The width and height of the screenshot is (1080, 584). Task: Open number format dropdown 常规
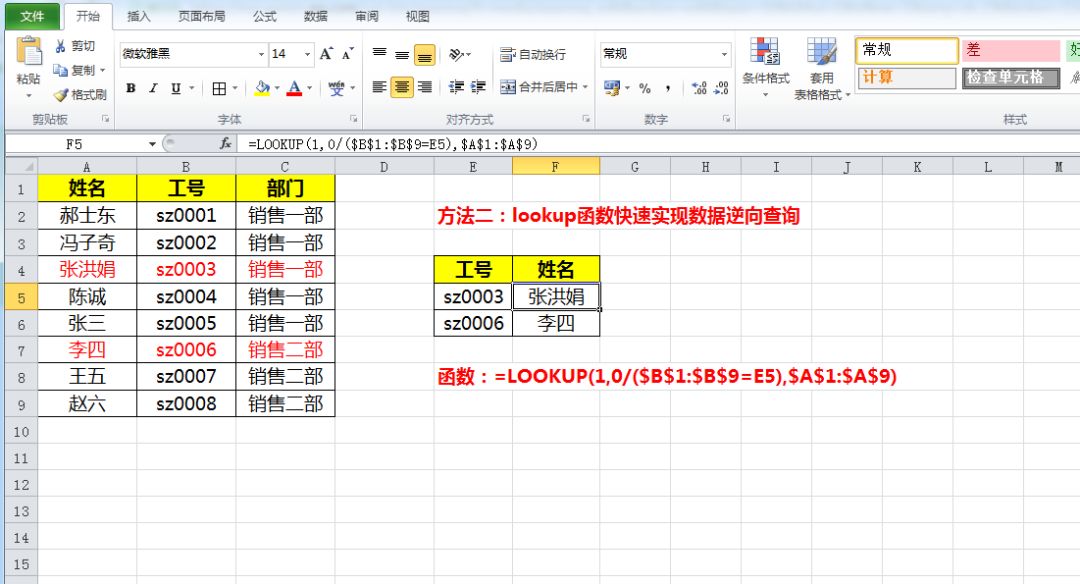724,54
